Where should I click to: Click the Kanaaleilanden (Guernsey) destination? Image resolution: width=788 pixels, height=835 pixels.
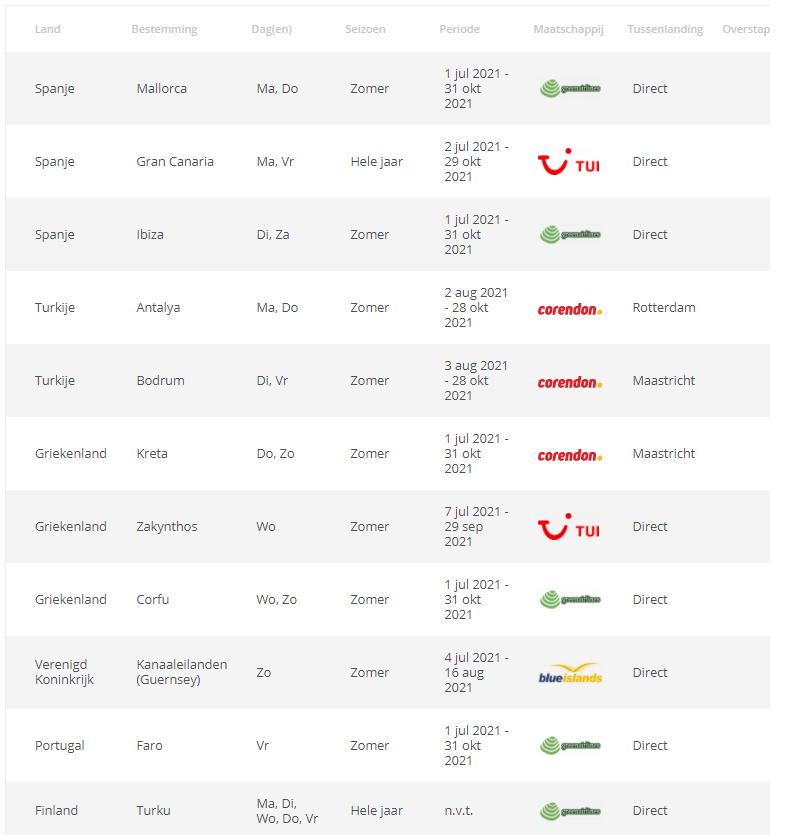click(x=182, y=672)
